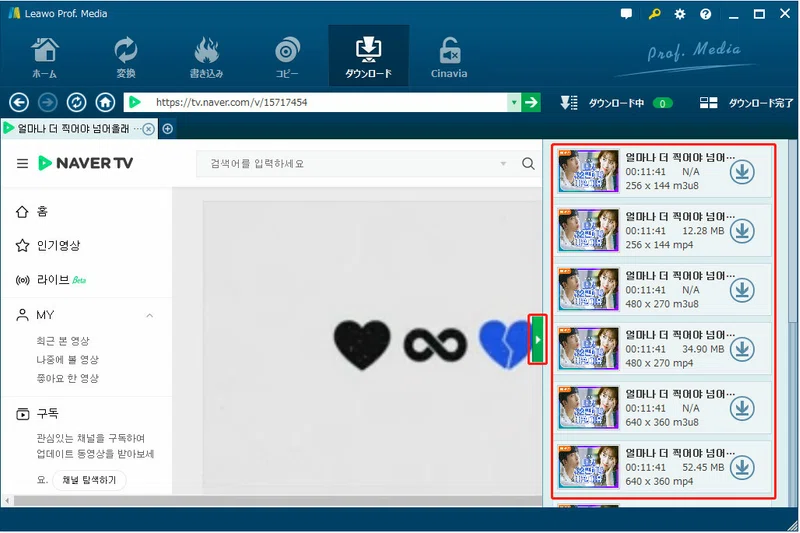Click 구독 subscriptions heading

pyautogui.click(x=37, y=413)
